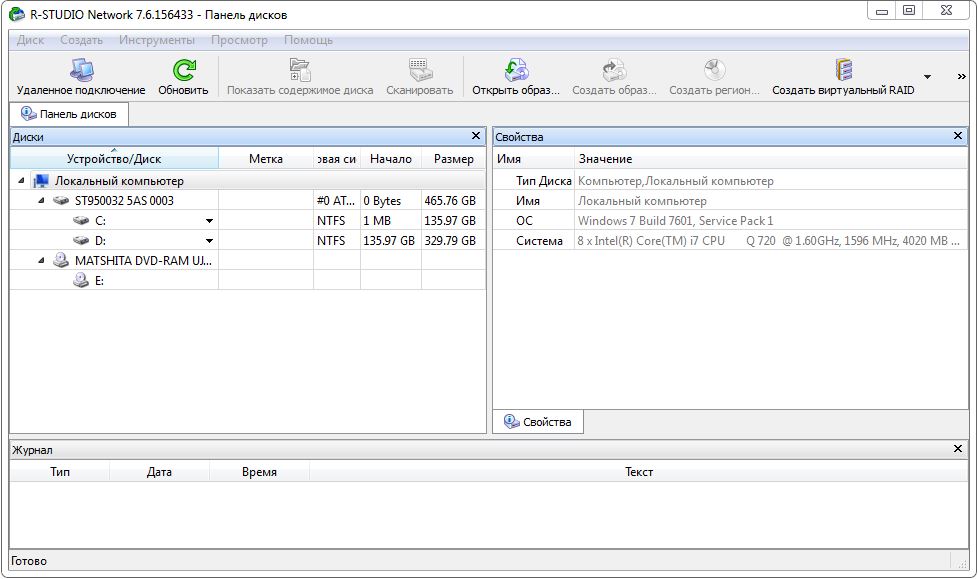Sort by Устройство/Диск column header
The image size is (978, 579).
[114, 158]
